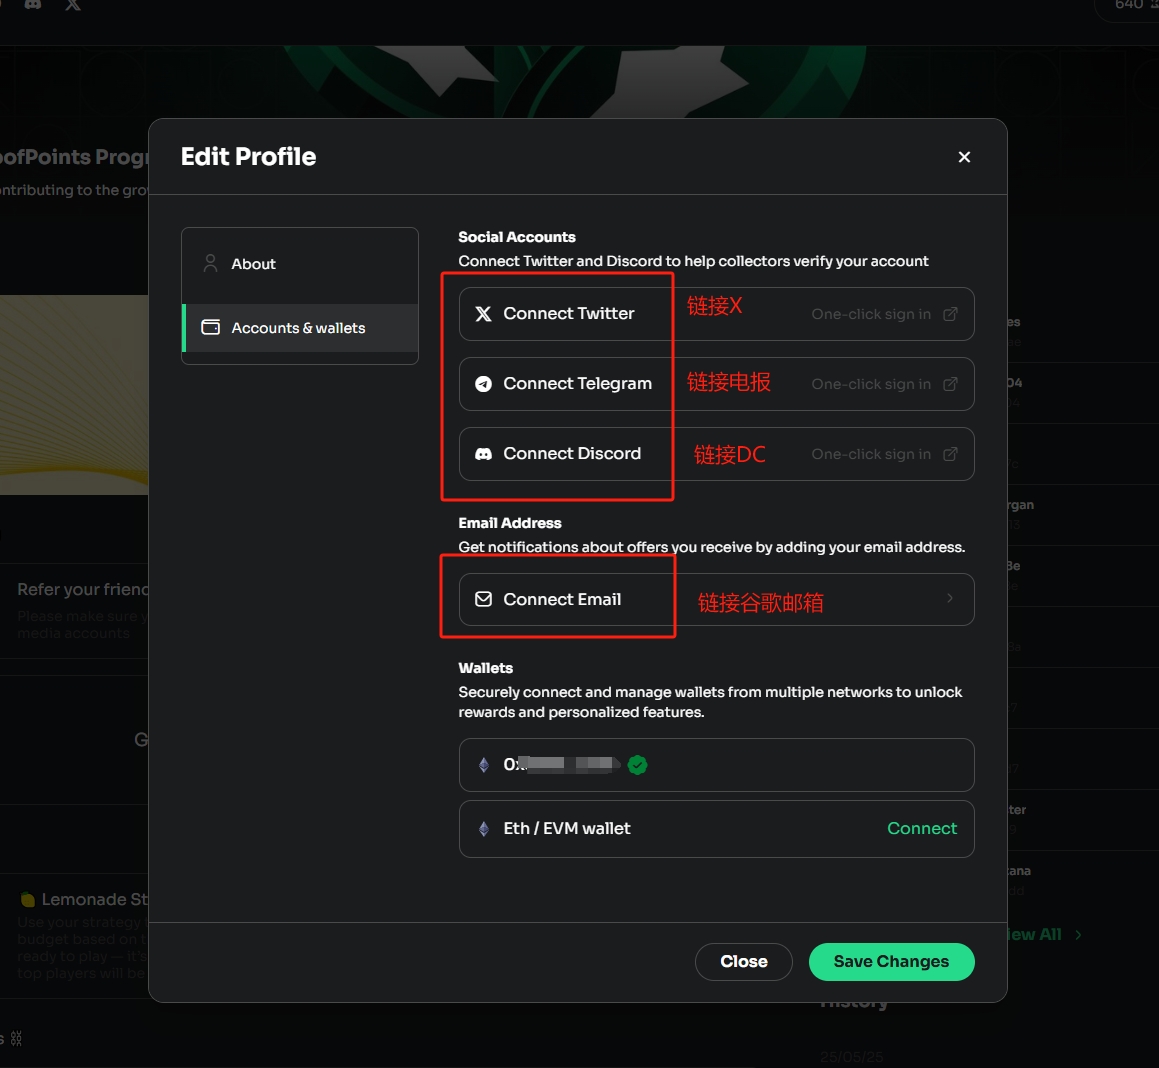Click the Connect Telegram label
This screenshot has width=1159, height=1068.
[577, 384]
